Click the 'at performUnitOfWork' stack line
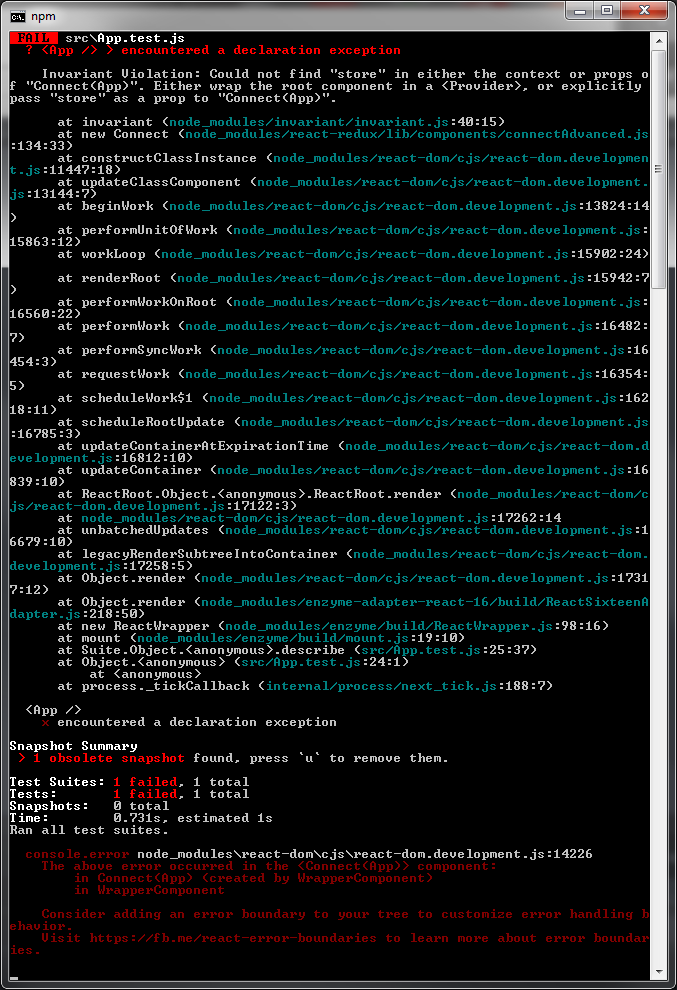 pos(329,236)
